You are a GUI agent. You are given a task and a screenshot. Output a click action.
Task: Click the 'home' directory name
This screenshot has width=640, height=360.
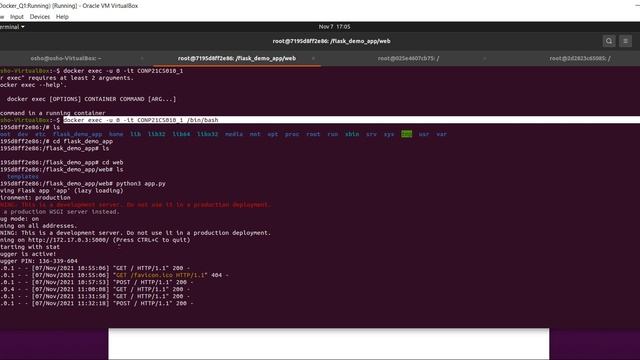[116, 134]
